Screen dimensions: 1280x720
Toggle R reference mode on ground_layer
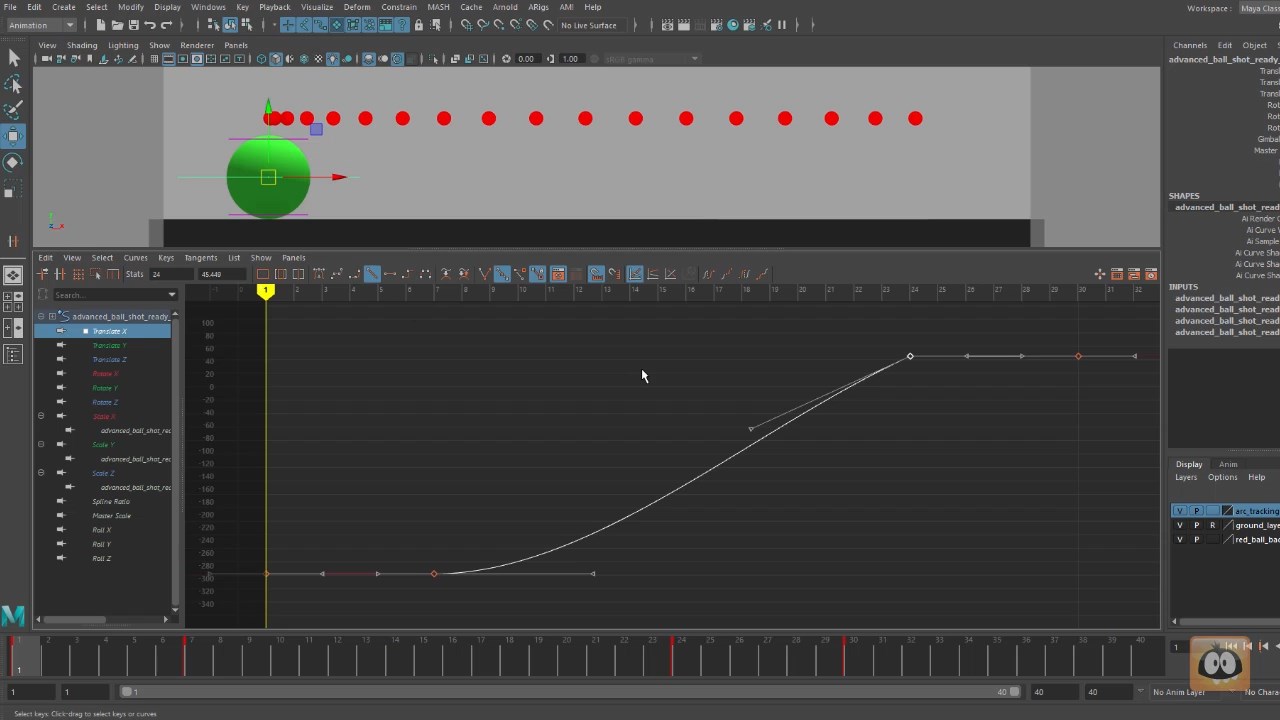click(x=1212, y=525)
